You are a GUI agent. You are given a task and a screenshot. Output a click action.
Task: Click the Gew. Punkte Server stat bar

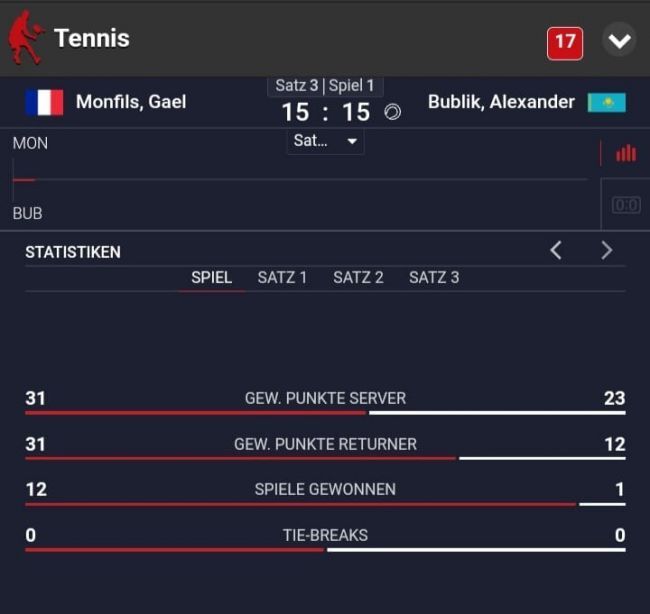tap(325, 412)
